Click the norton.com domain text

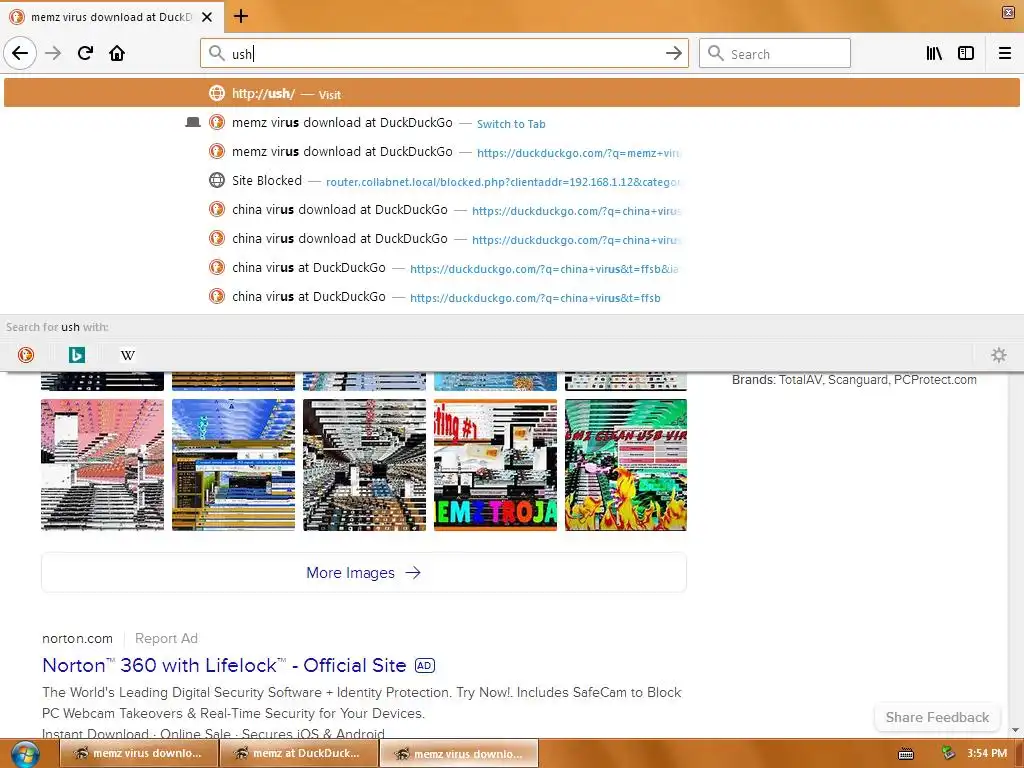click(x=77, y=639)
